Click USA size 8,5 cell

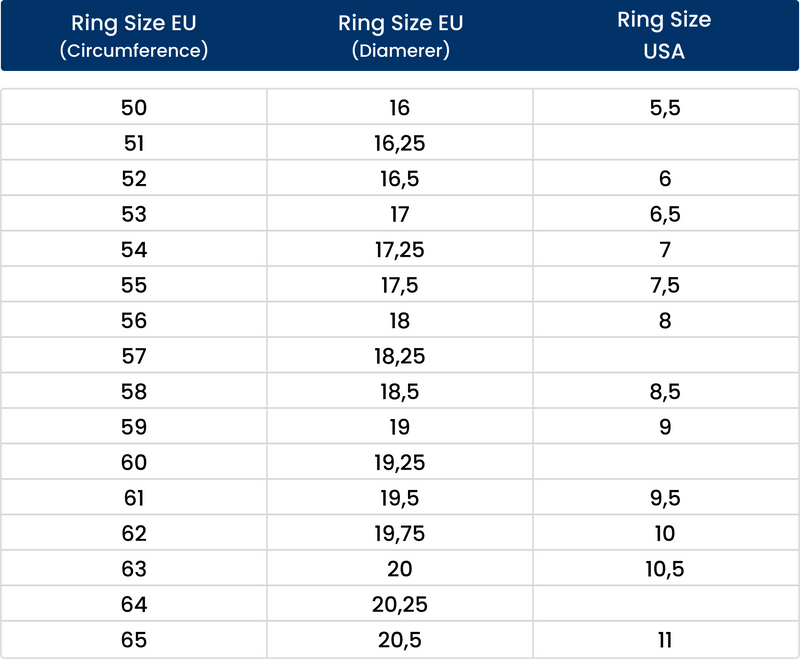click(665, 392)
